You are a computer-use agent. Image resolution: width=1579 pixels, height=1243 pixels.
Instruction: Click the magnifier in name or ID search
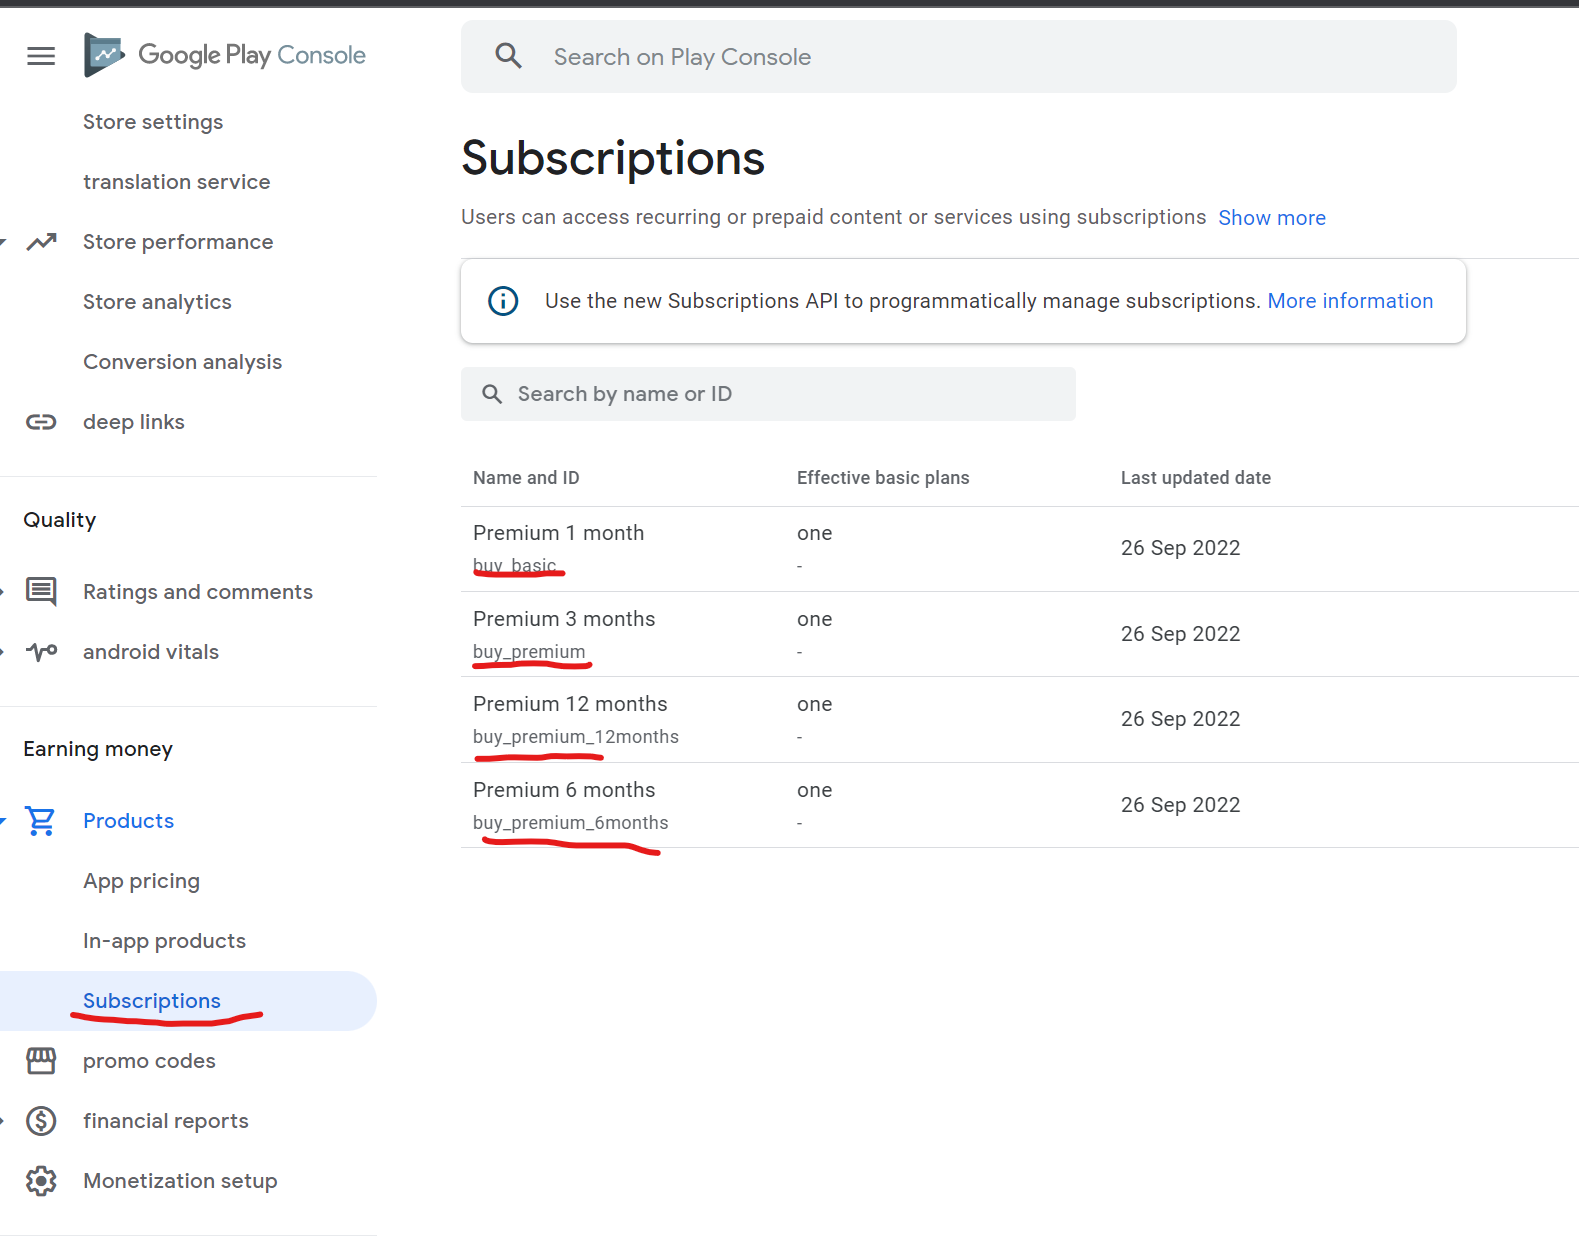click(x=492, y=394)
